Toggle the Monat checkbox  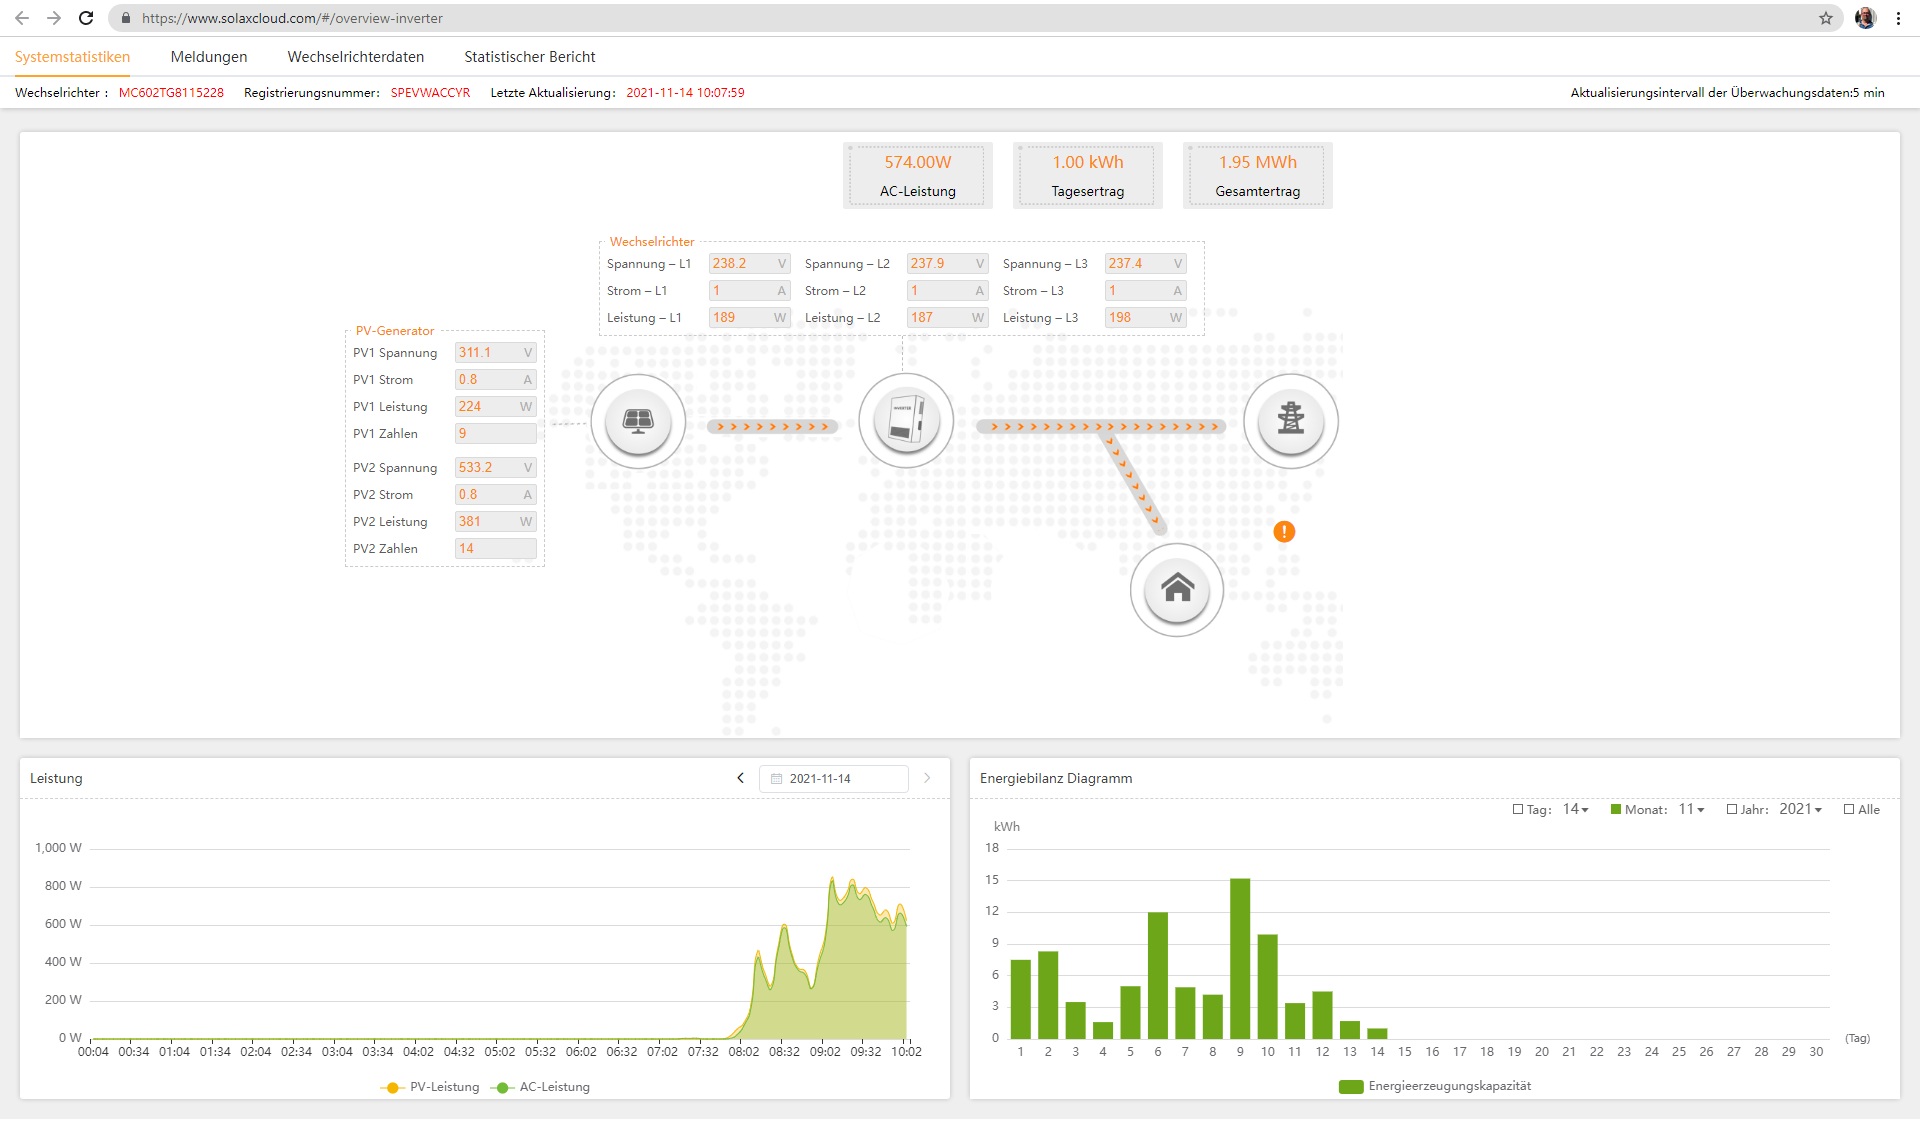(1616, 809)
